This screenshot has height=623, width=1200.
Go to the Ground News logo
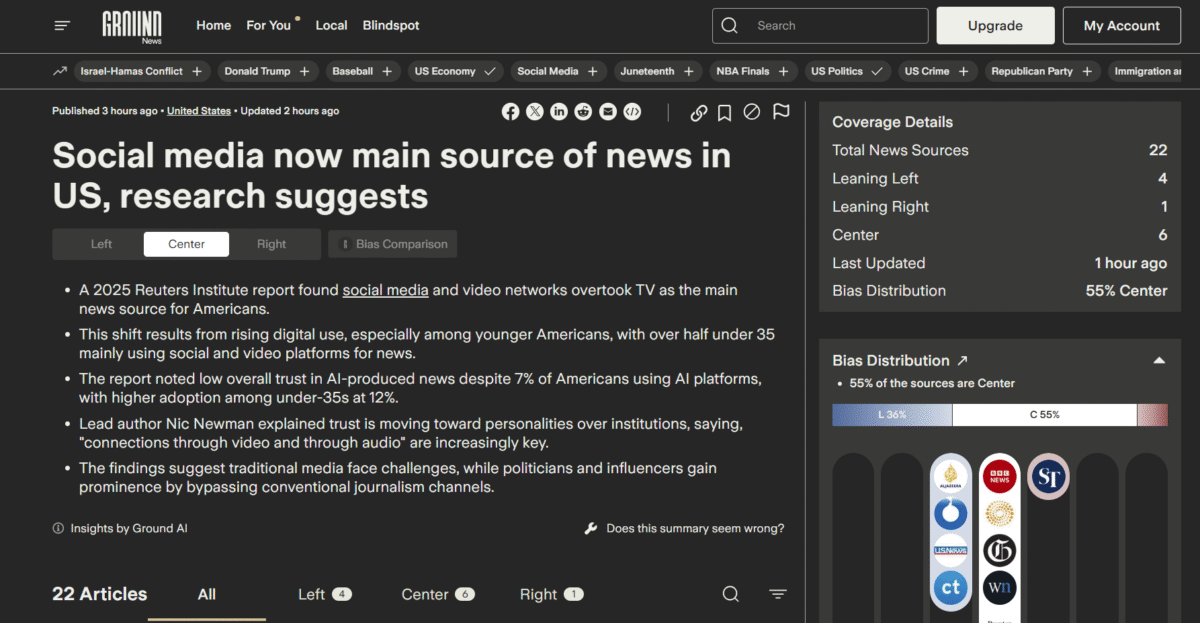coord(134,25)
